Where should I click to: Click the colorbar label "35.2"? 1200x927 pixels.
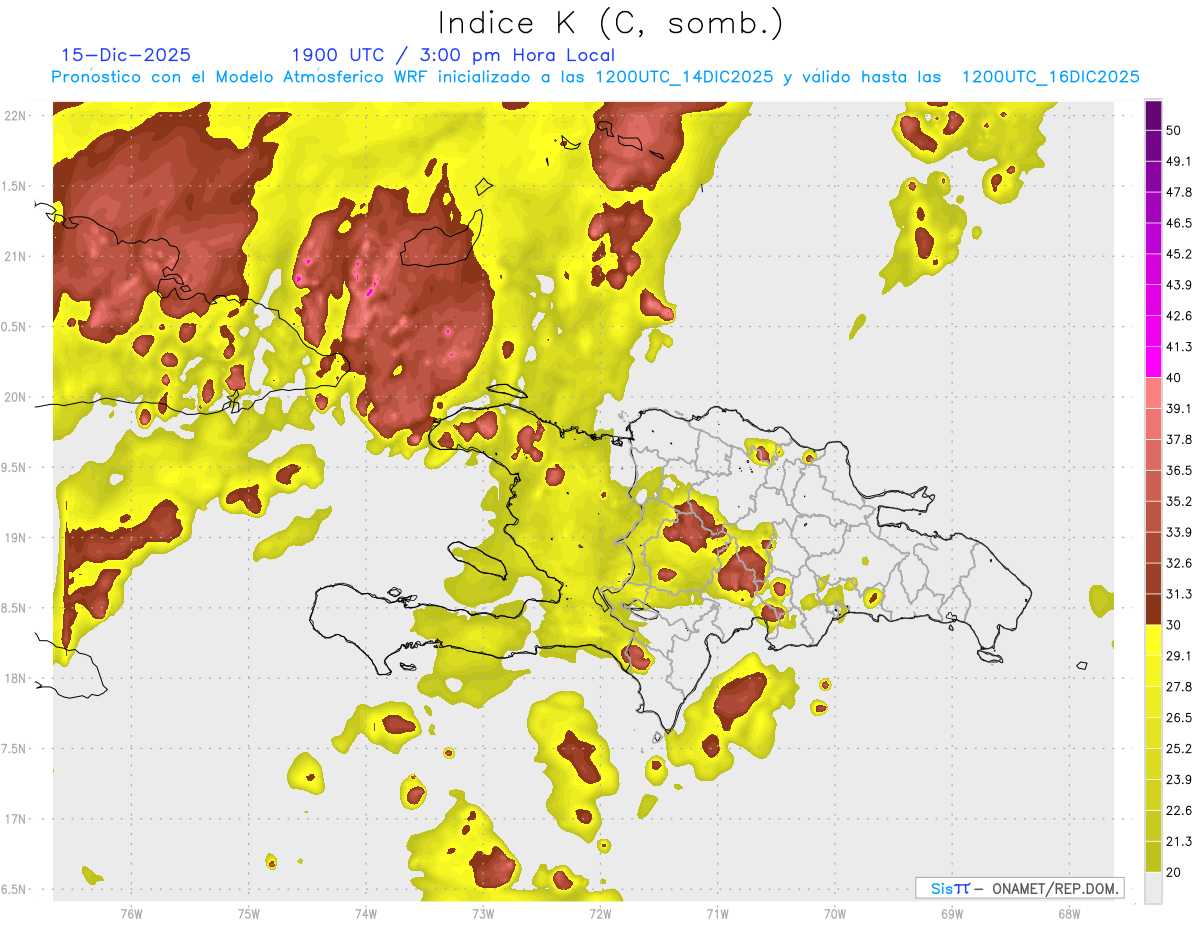(x=1179, y=502)
